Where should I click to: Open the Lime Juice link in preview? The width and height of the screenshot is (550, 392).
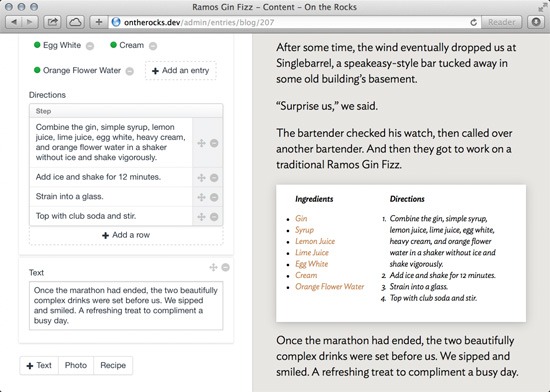point(312,253)
